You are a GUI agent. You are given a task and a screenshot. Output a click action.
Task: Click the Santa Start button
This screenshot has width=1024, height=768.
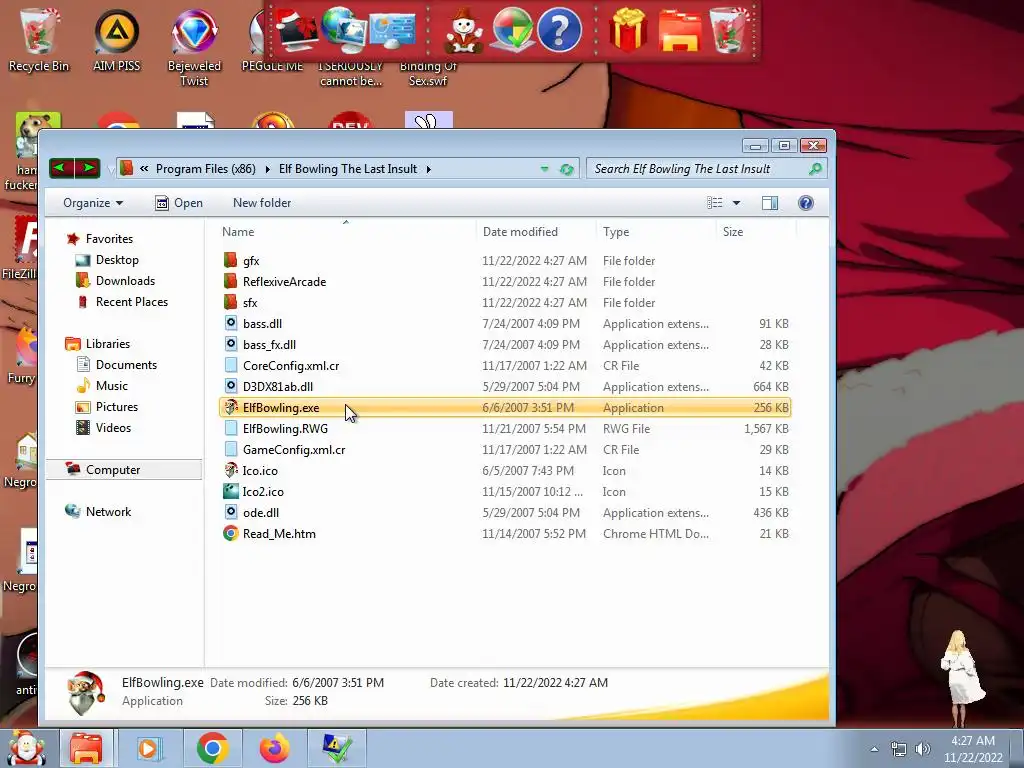point(25,748)
